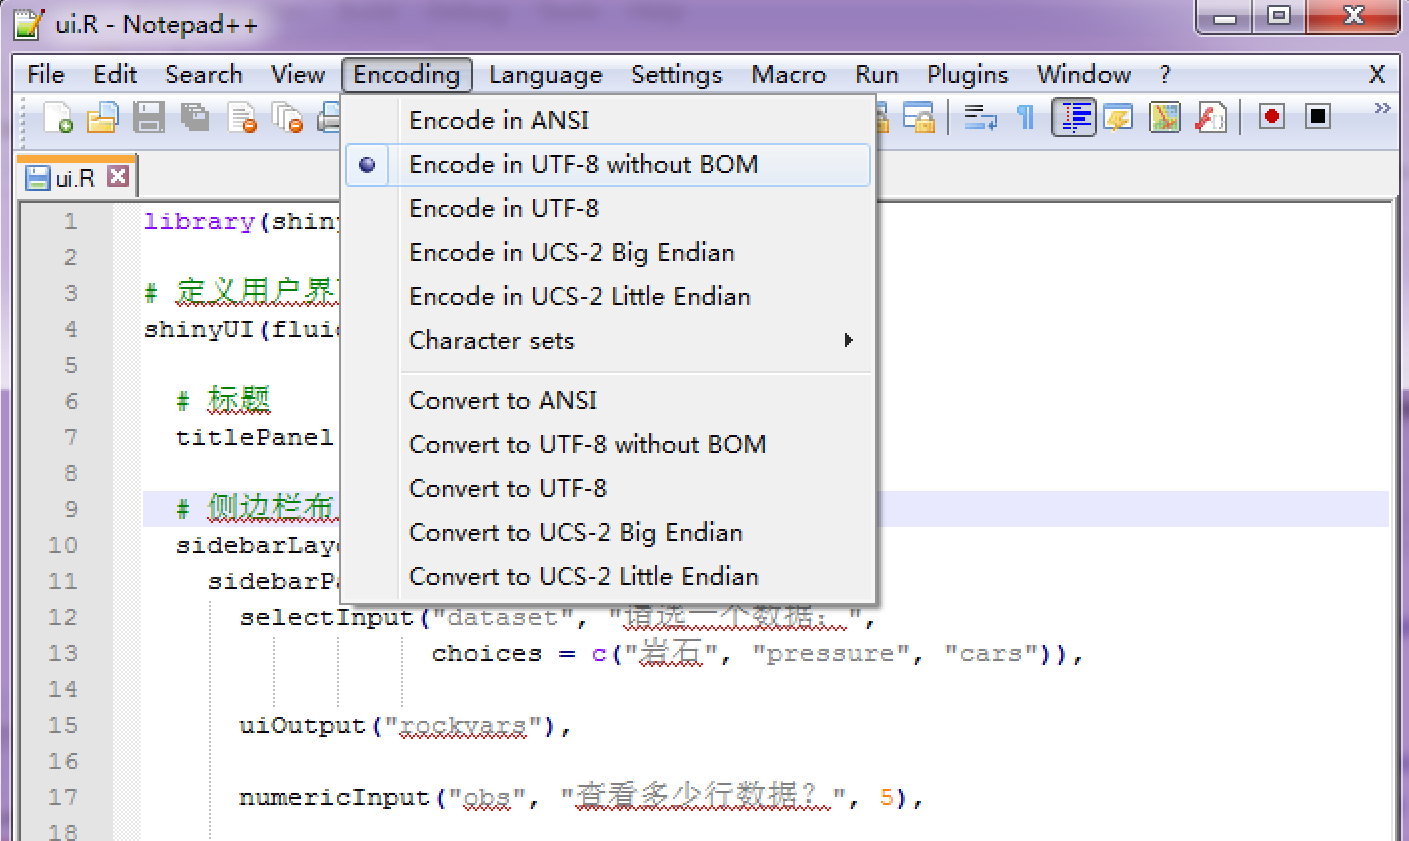
Task: Open the Document Map panel
Action: pos(1164,116)
